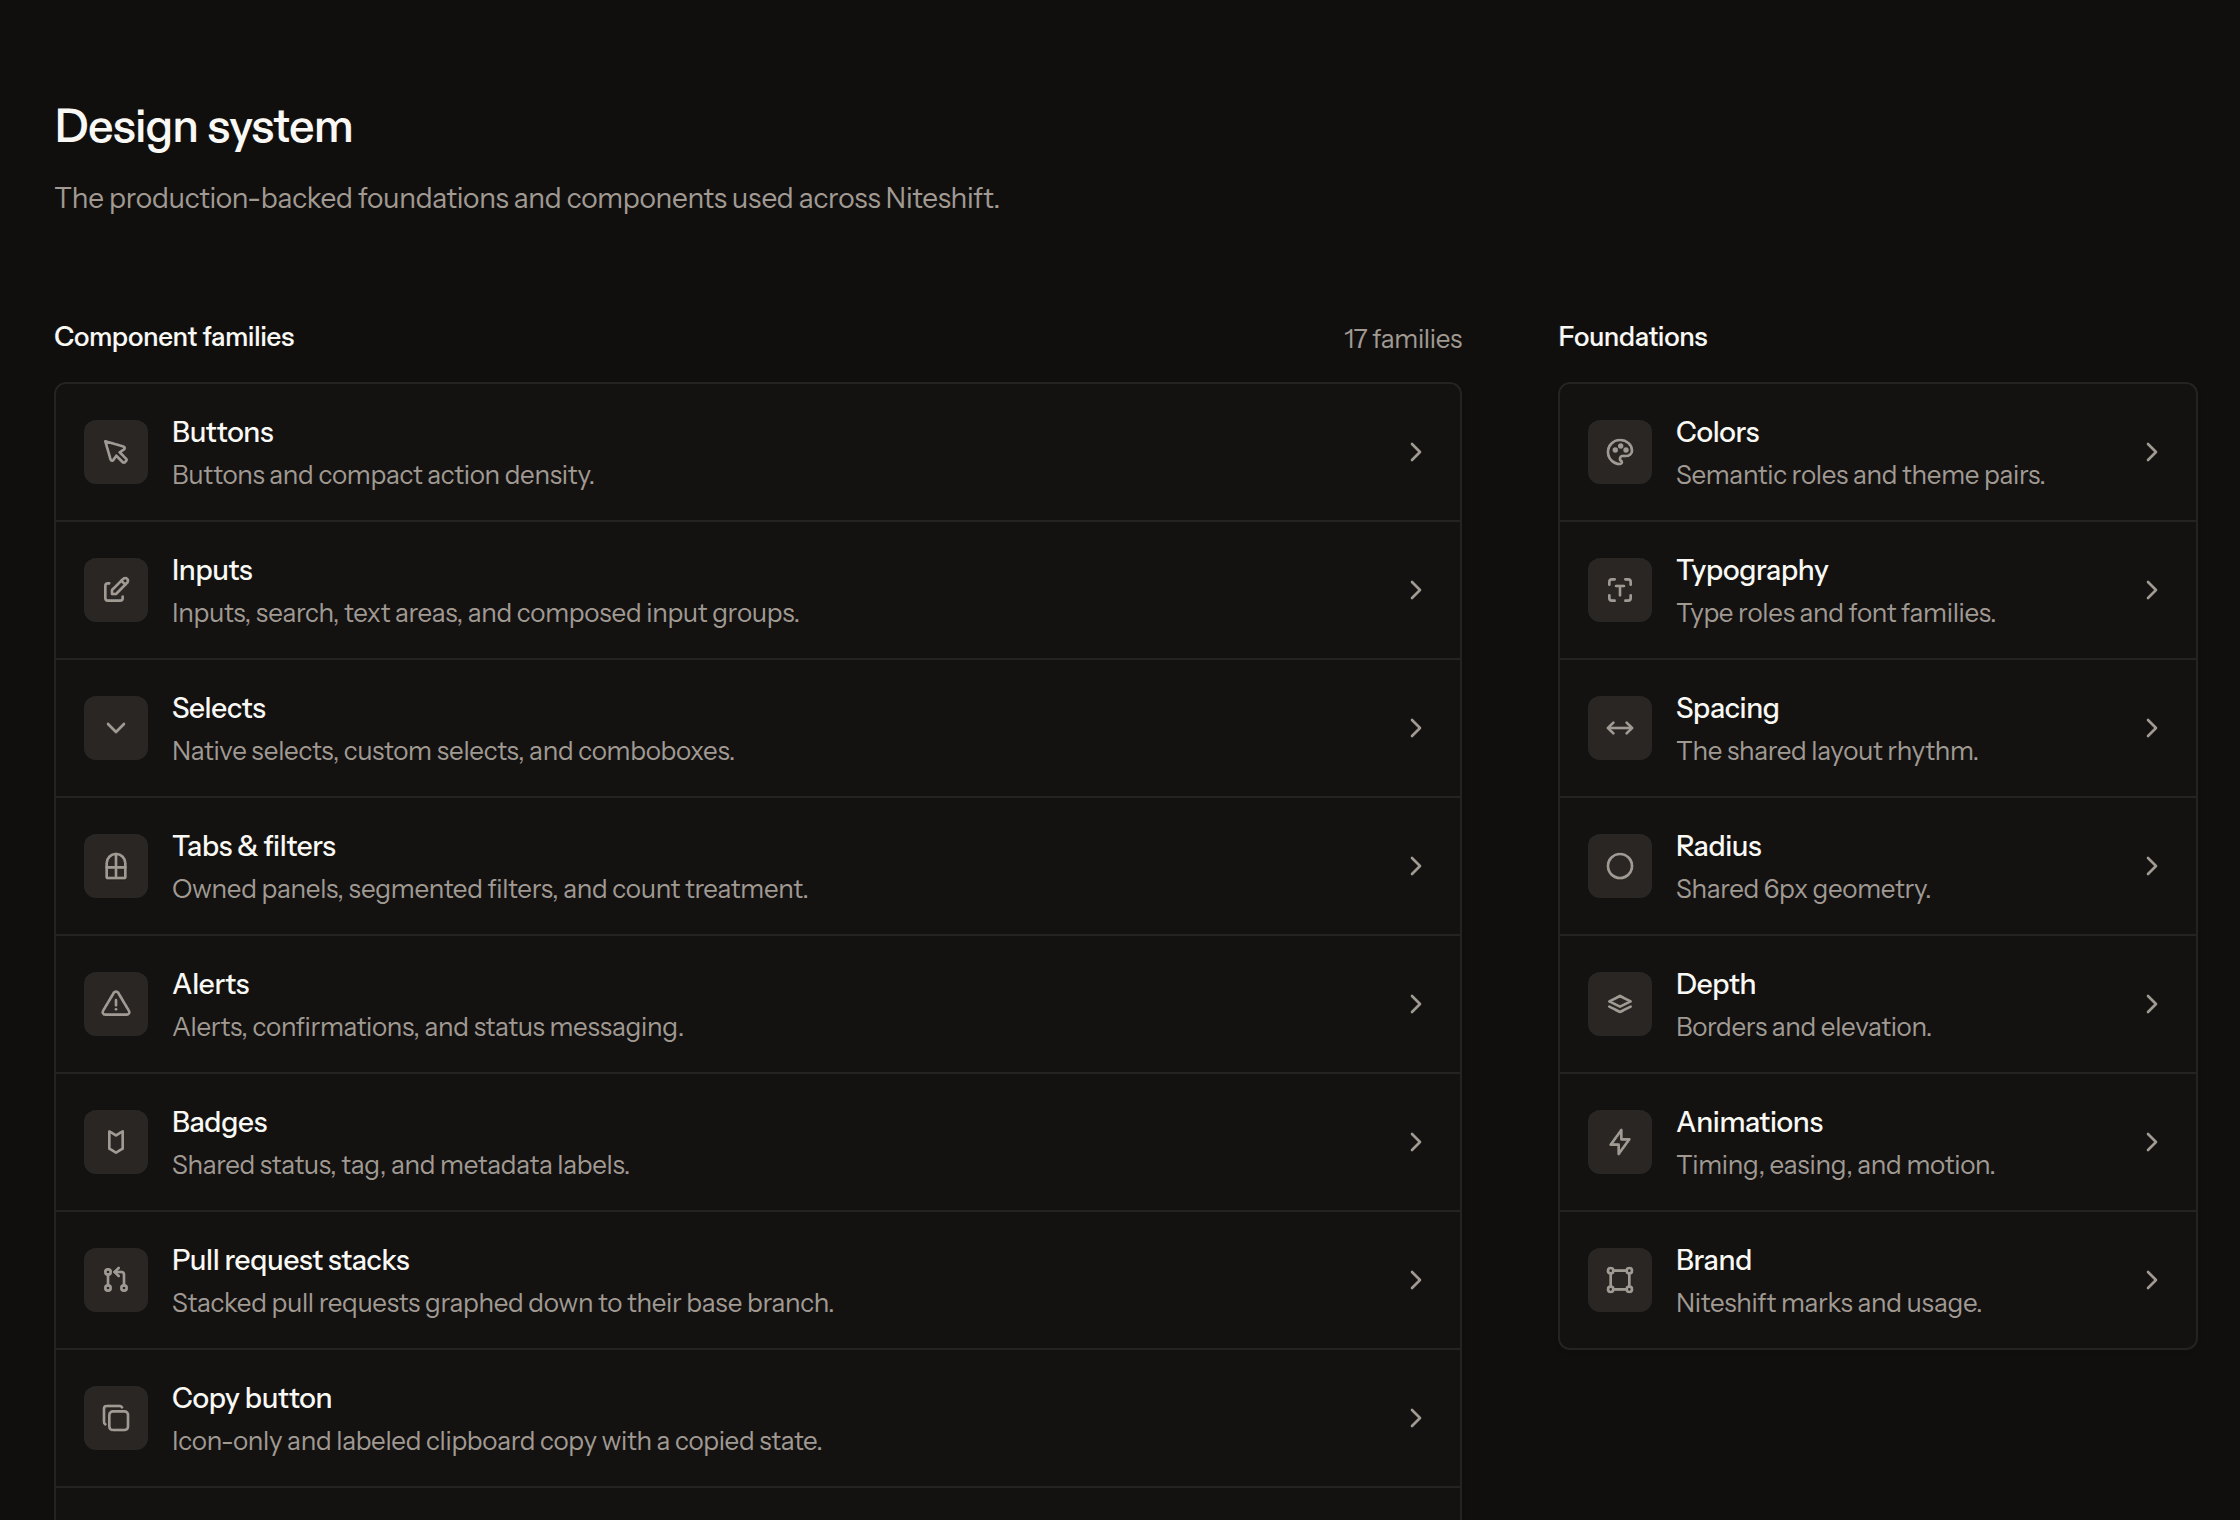Open the Spacing foundation
The image size is (2240, 1520).
coord(1878,728)
